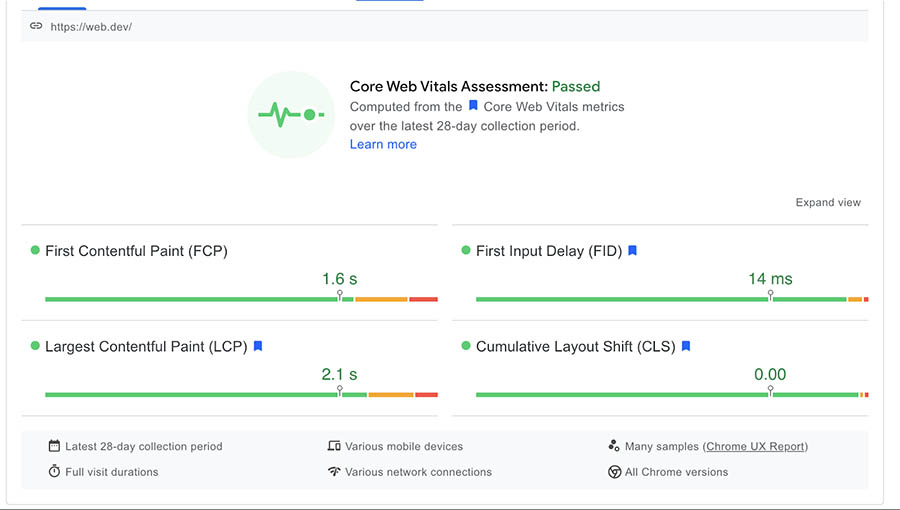The width and height of the screenshot is (900, 510).
Task: Click the First Contentful Paint 1.6 s marker
Action: click(x=340, y=296)
